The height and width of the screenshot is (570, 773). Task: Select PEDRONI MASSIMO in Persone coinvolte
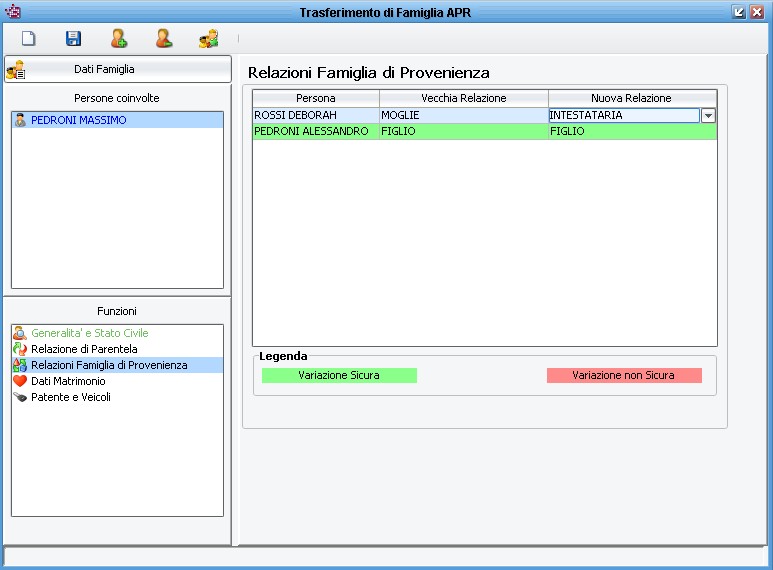click(117, 120)
